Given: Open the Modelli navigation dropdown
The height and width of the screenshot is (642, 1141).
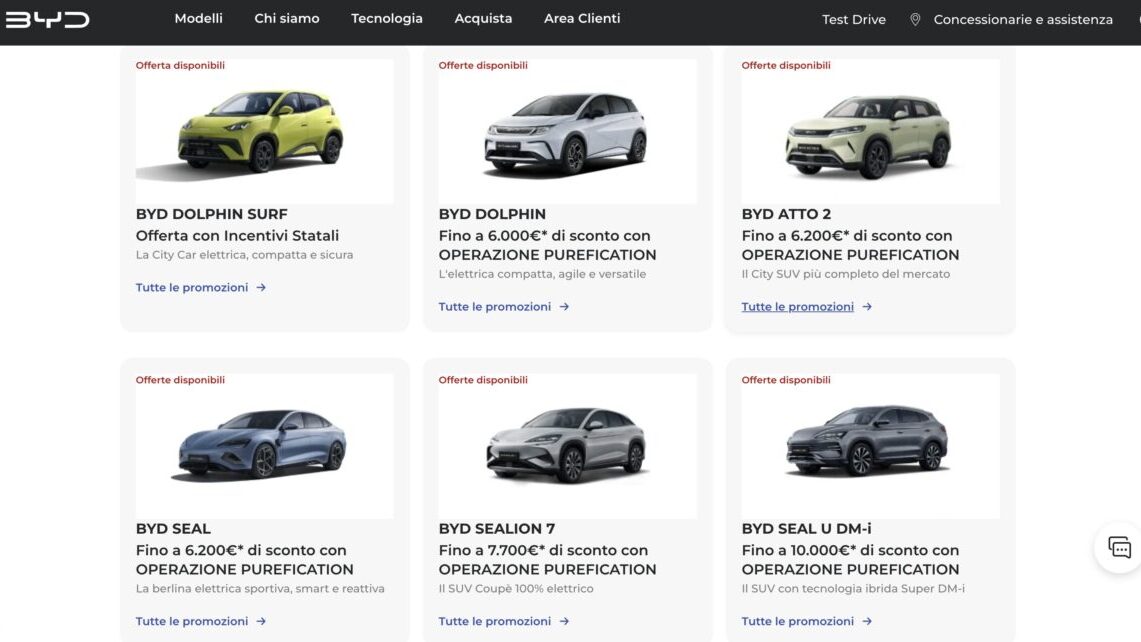Looking at the screenshot, I should [x=199, y=18].
